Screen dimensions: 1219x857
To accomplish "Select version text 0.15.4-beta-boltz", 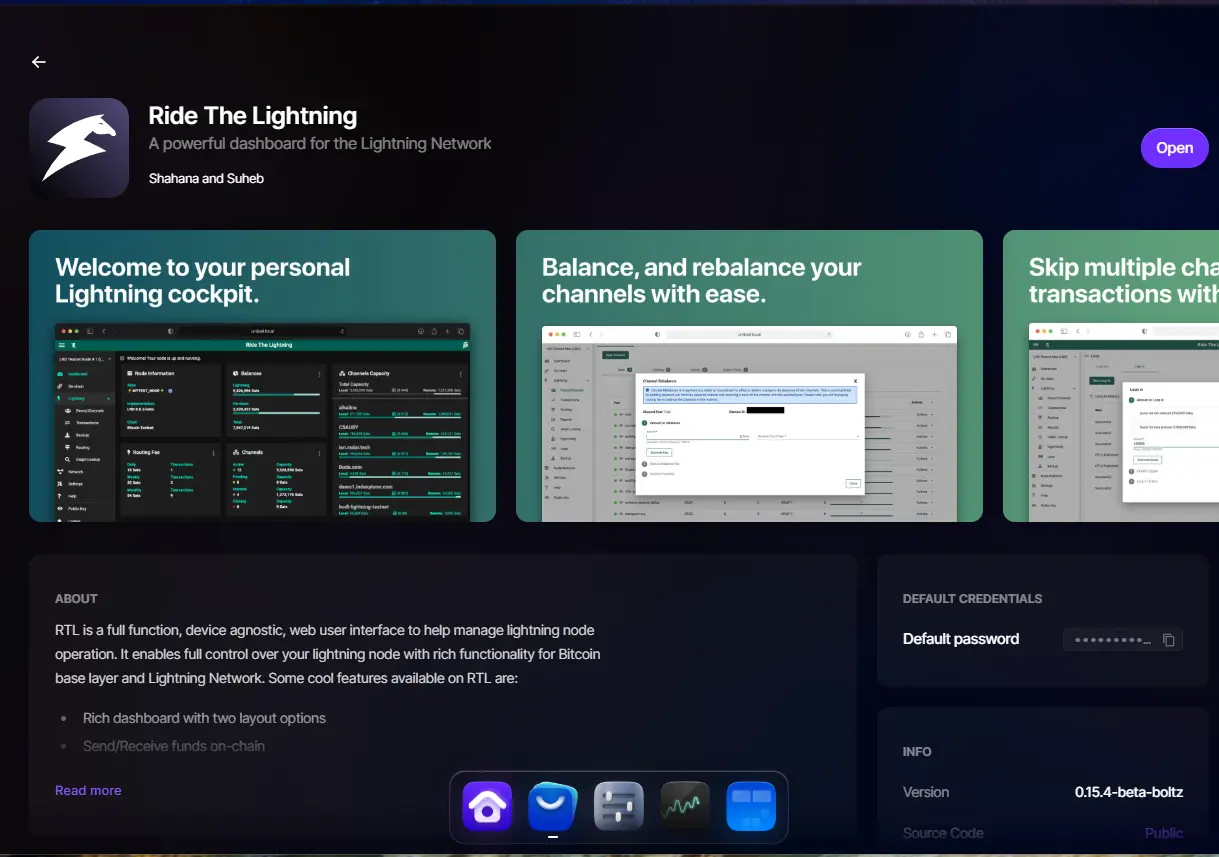I will (x=1129, y=792).
